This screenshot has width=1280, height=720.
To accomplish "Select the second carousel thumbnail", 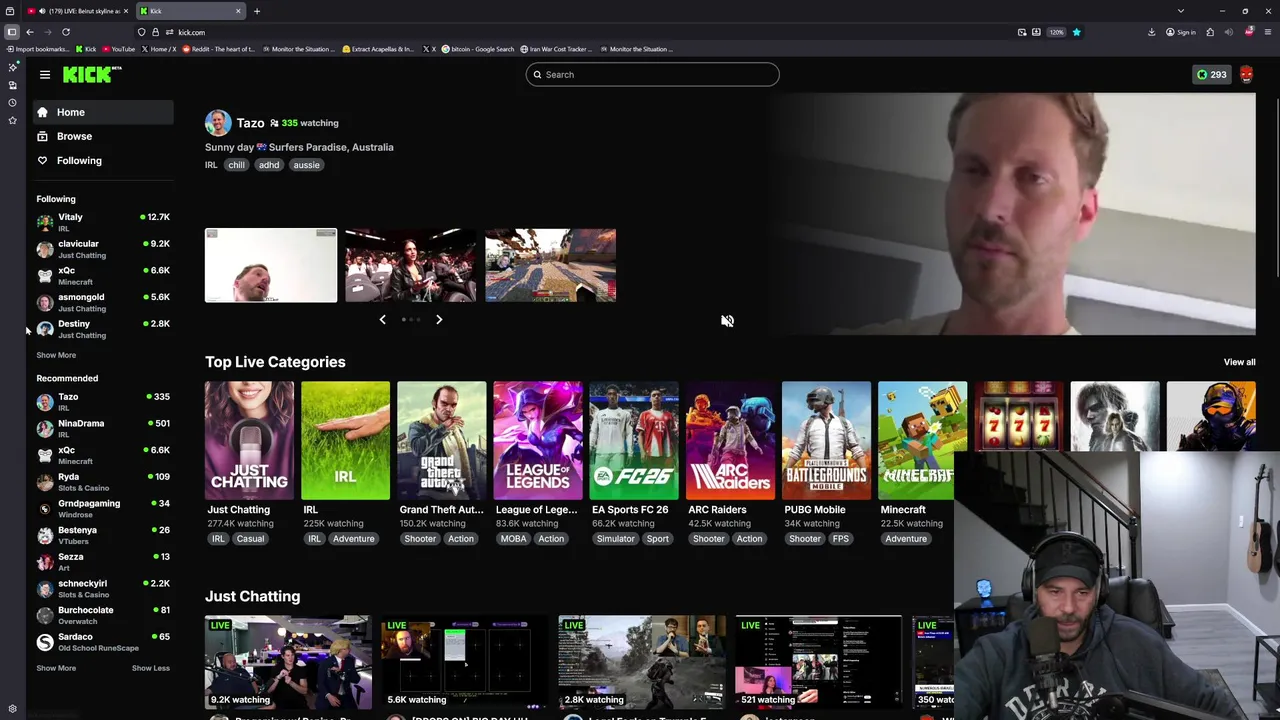I will tap(411, 265).
